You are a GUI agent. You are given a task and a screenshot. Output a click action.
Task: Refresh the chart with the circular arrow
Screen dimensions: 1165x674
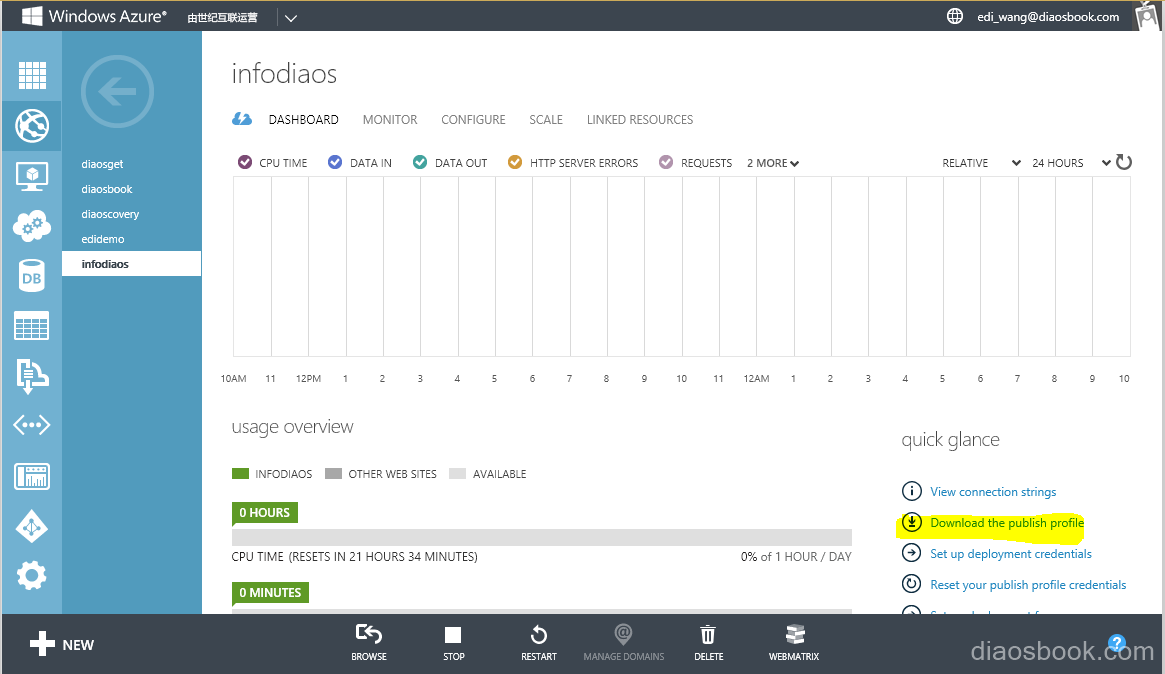click(1124, 162)
